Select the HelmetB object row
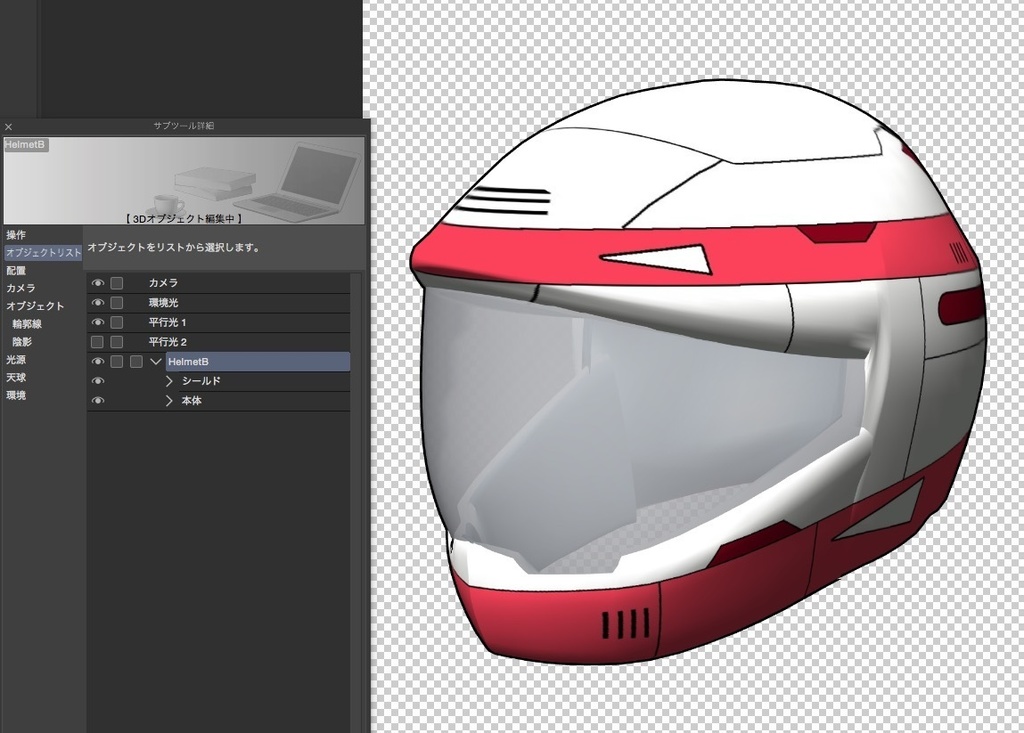Screen dimensions: 1024x733 tap(258, 361)
